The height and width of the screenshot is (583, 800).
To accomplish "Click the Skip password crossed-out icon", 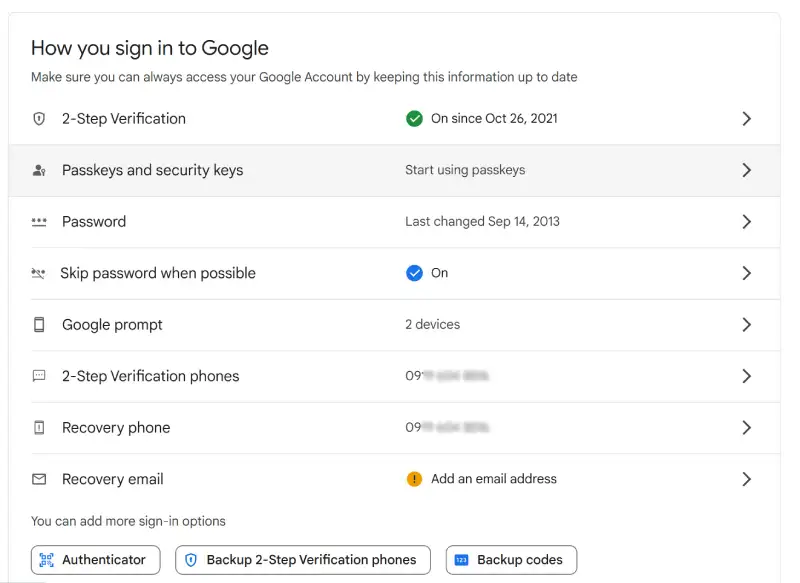I will tap(39, 273).
